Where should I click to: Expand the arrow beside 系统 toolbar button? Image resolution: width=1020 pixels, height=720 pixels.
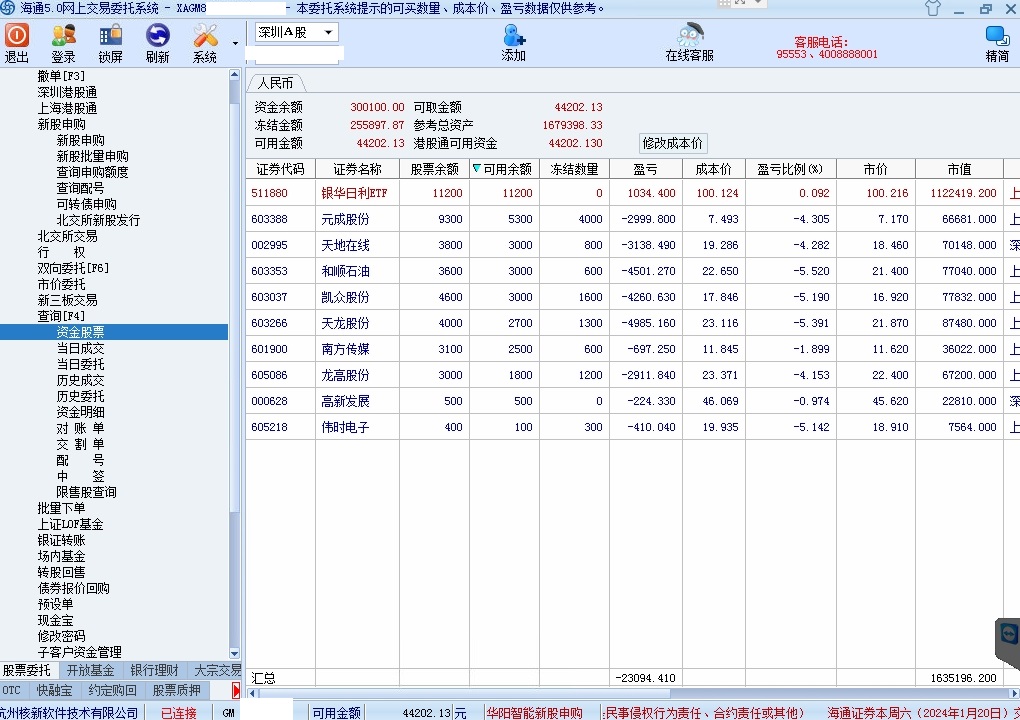click(x=236, y=43)
